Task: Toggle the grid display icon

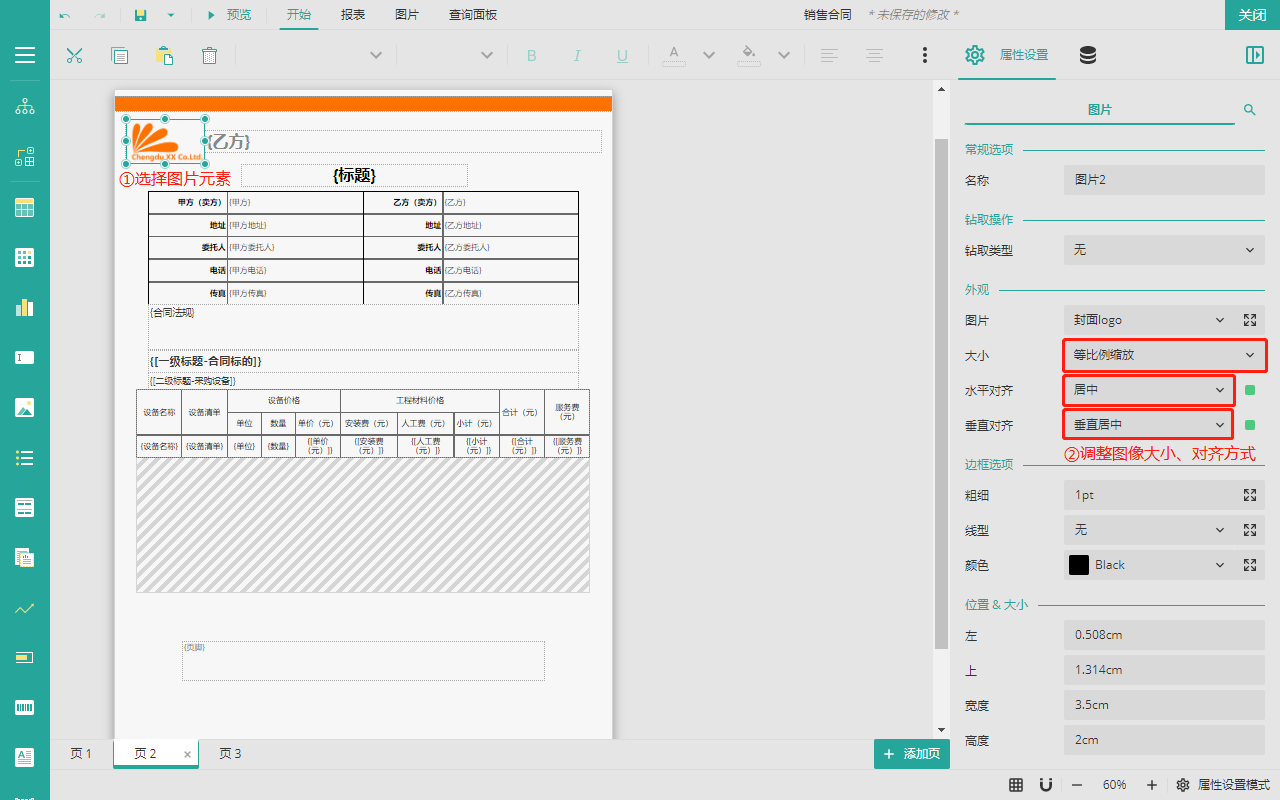Action: tap(1016, 785)
